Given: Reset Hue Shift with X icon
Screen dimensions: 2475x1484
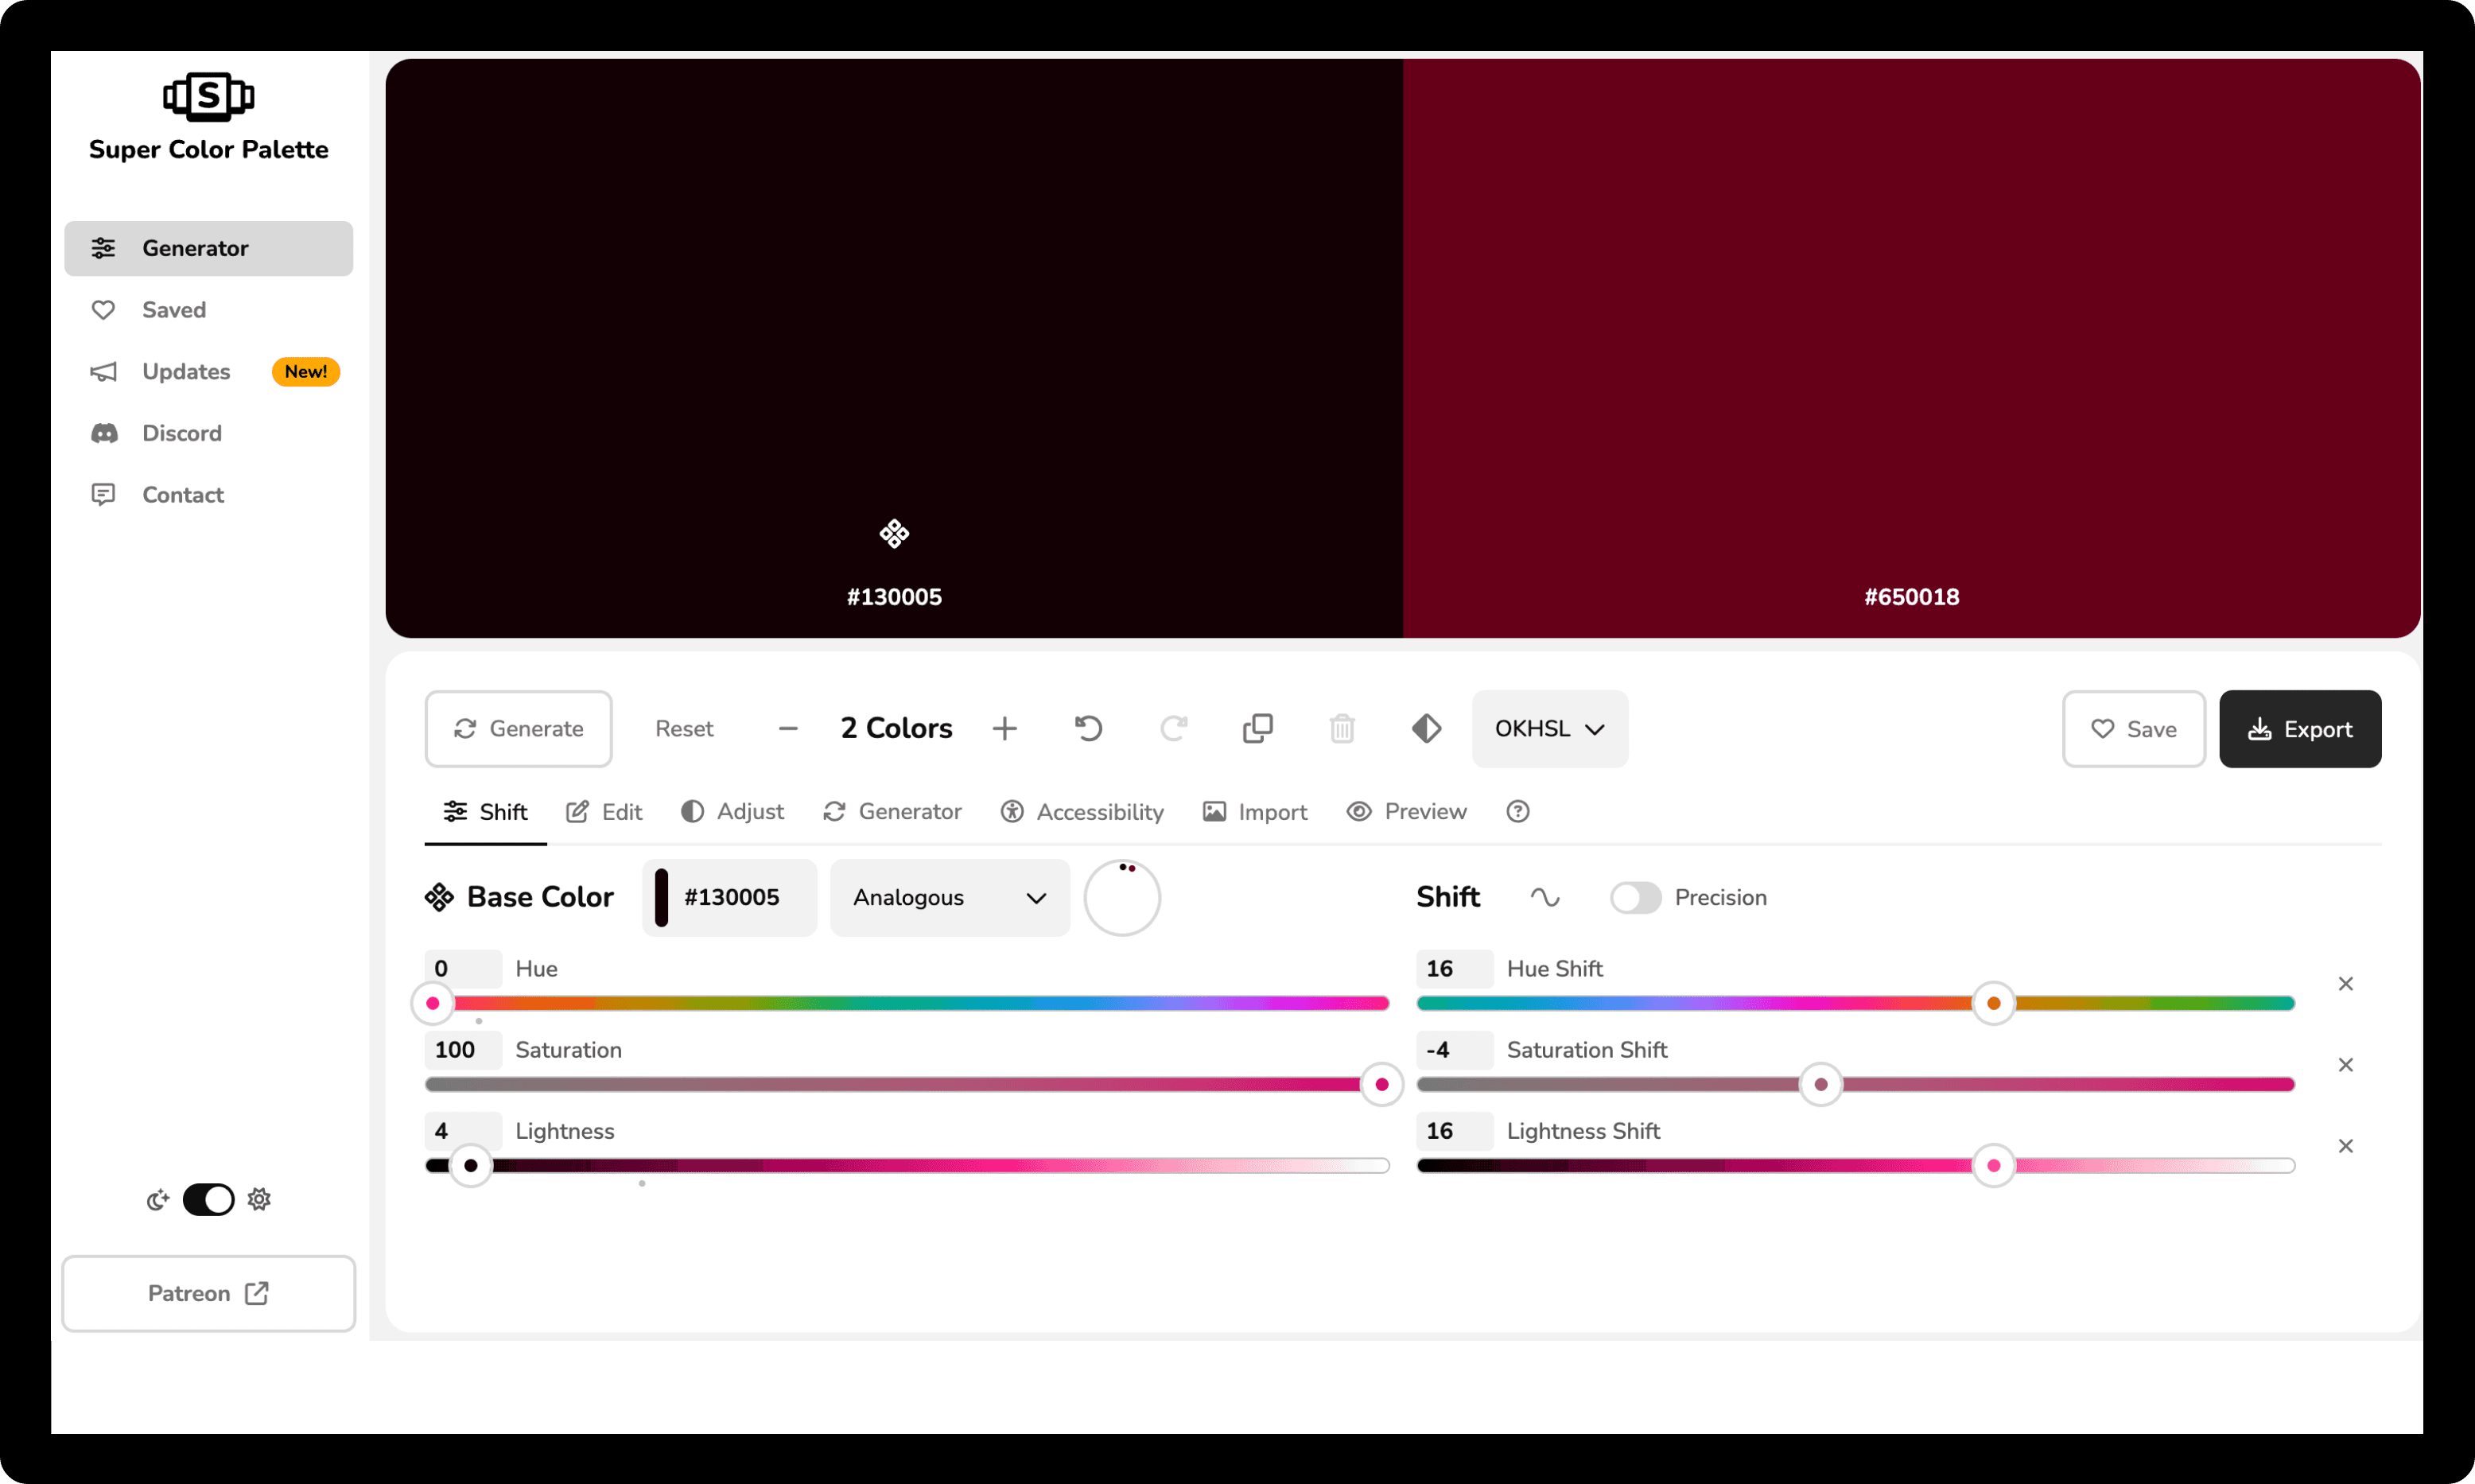Looking at the screenshot, I should coord(2345,984).
